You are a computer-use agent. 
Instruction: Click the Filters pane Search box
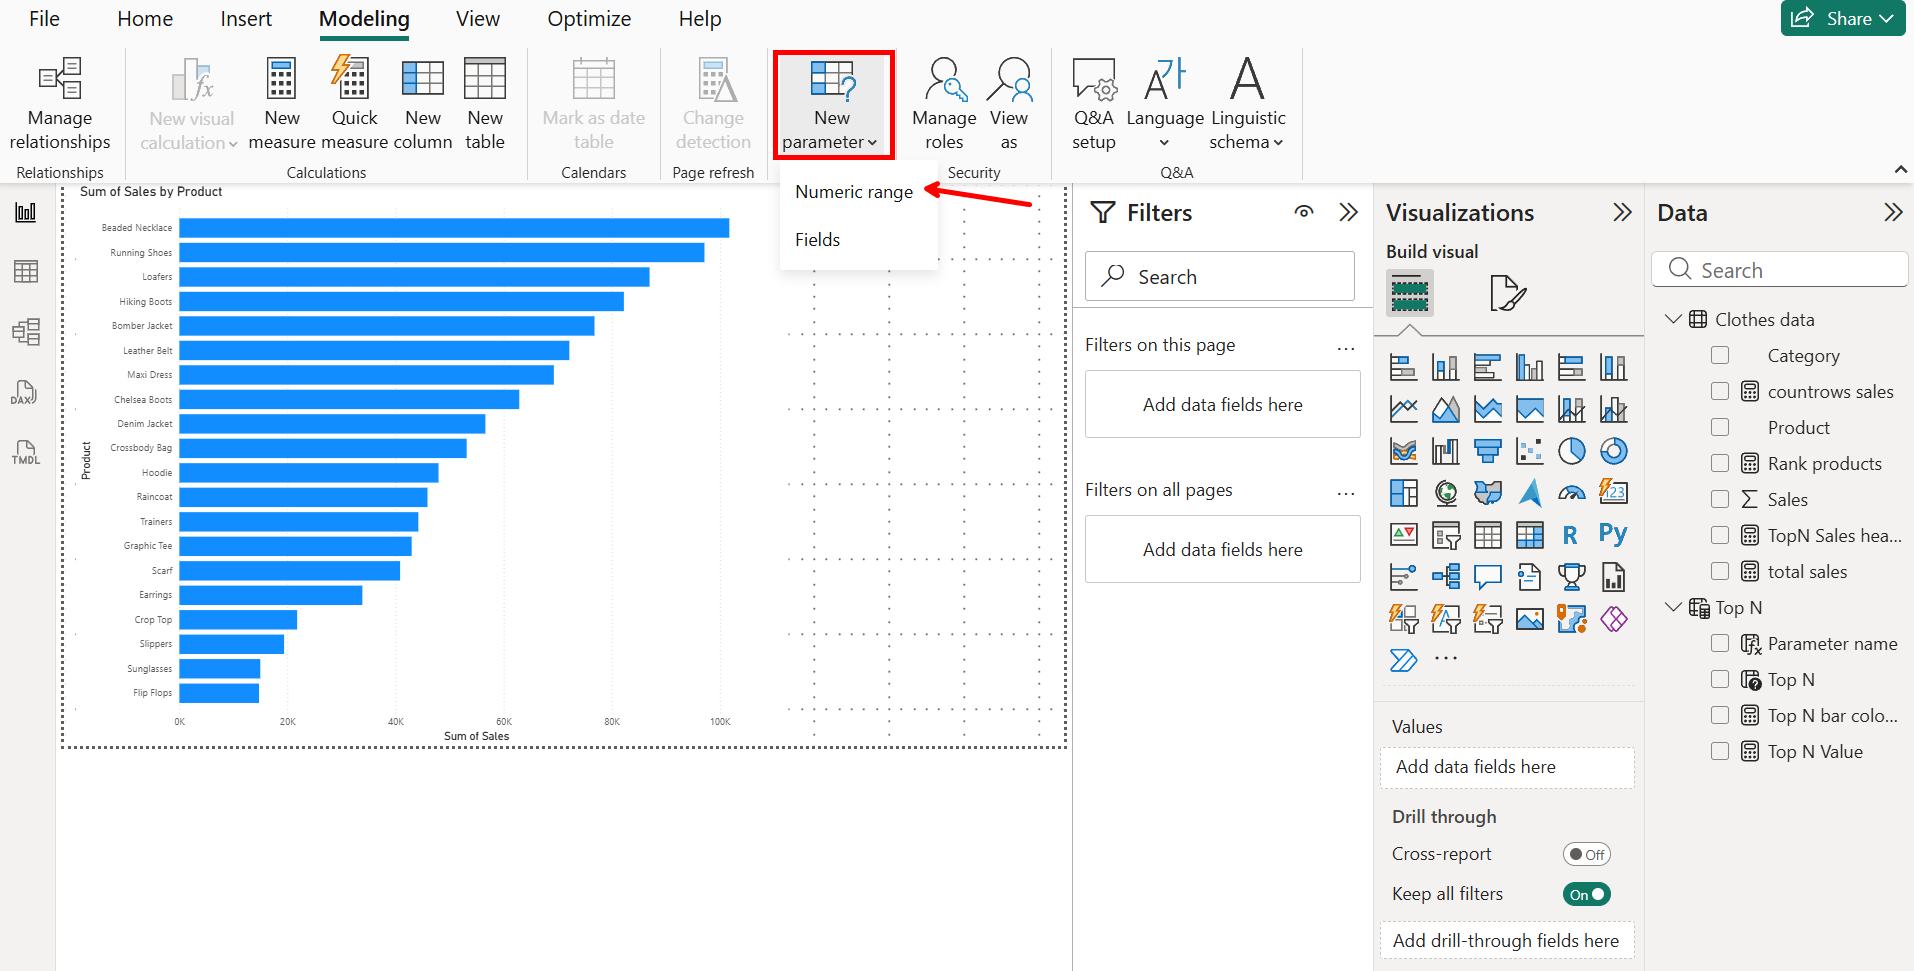click(1220, 277)
